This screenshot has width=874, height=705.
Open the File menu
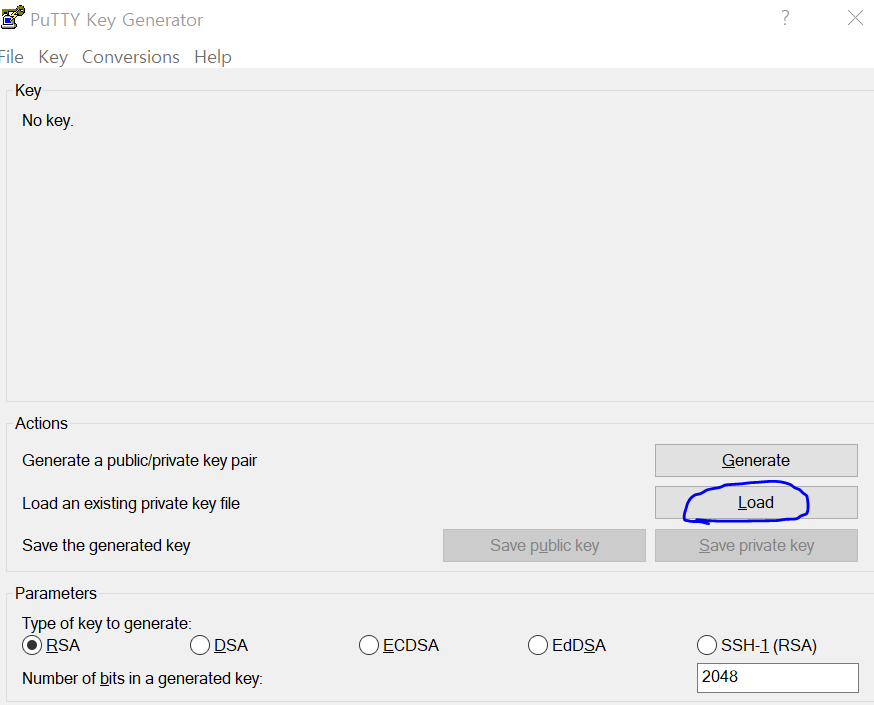click(x=11, y=57)
